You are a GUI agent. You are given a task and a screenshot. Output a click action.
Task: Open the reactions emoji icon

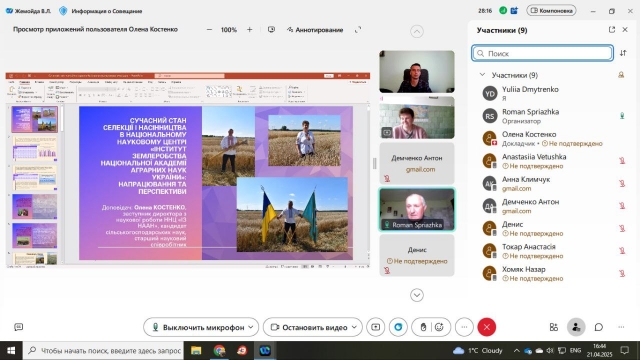(439, 327)
